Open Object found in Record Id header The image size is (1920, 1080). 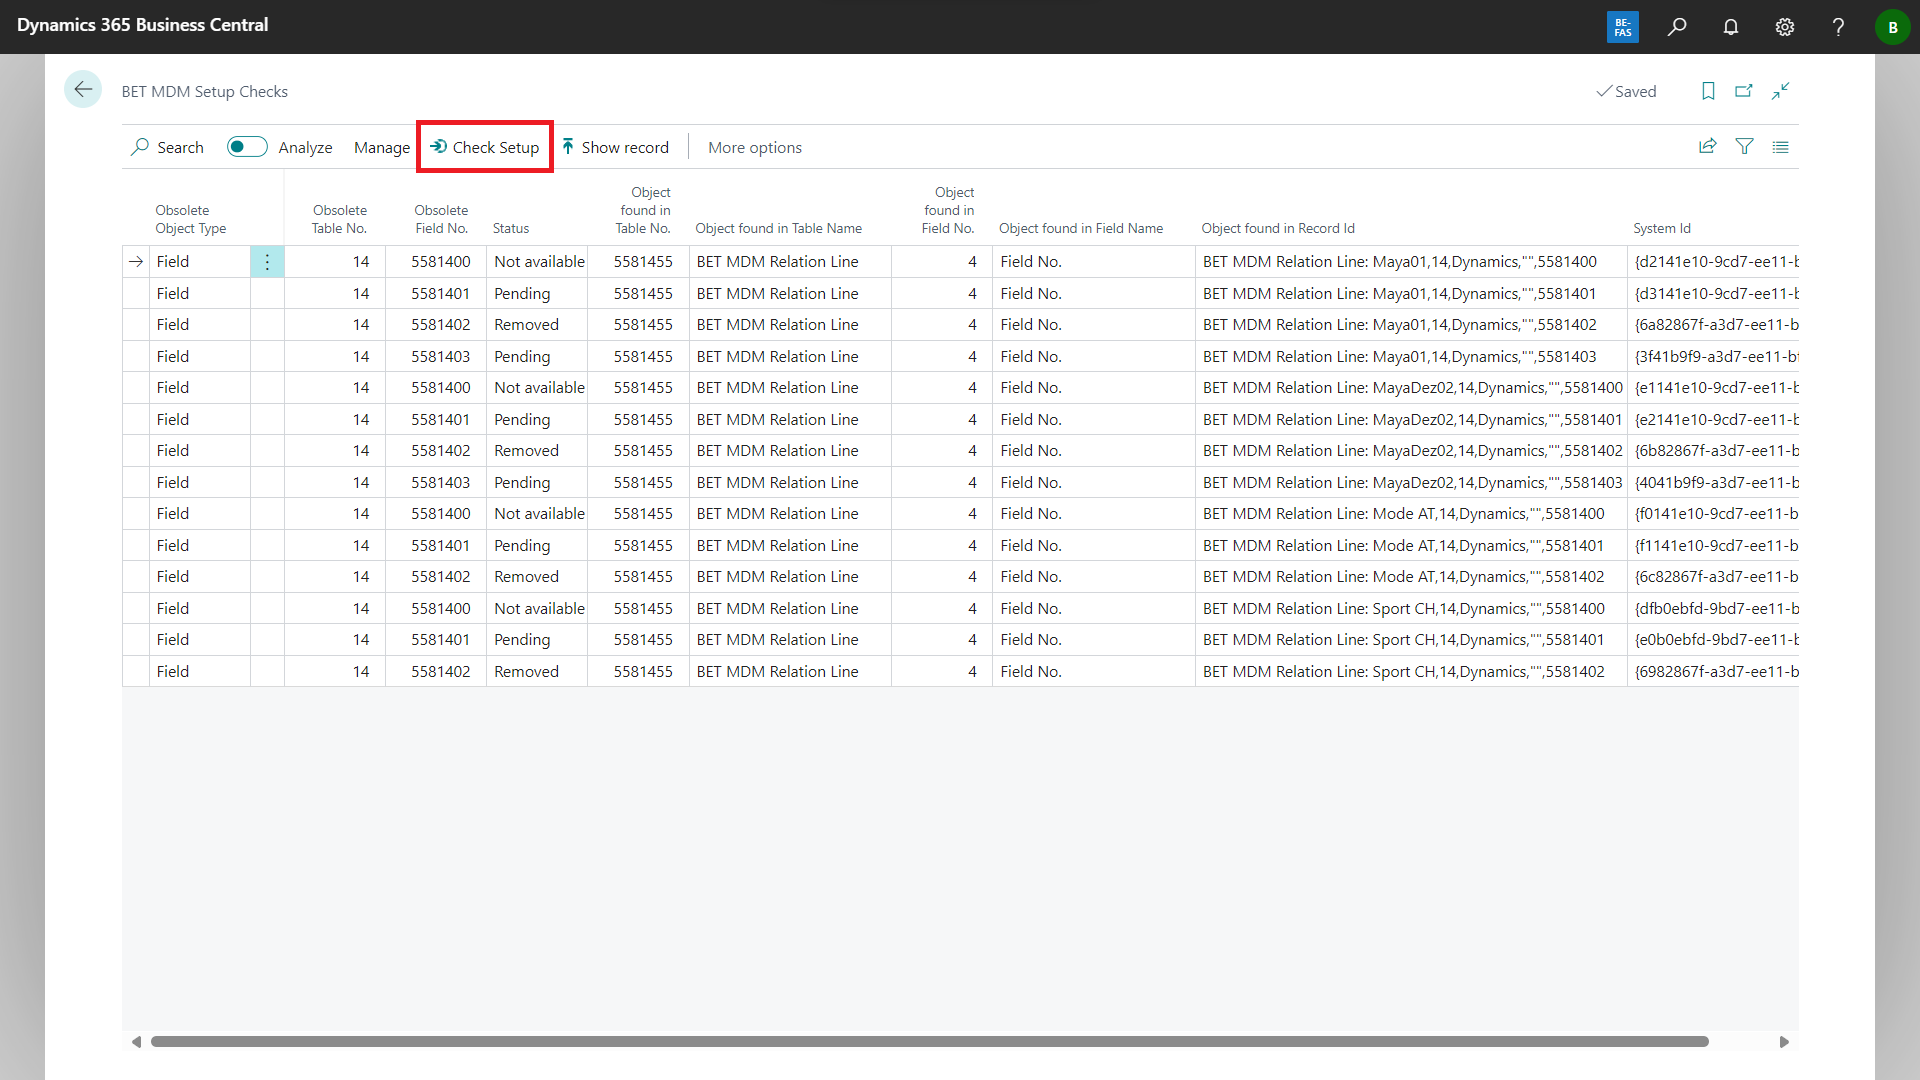(1278, 228)
